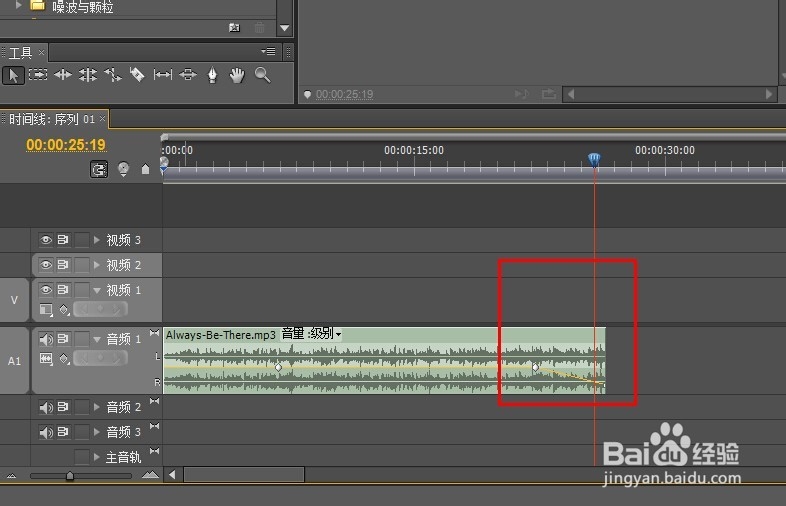Screen dimensions: 786x506
Task: Click the Set unnumbered marker icon
Action: click(x=145, y=169)
